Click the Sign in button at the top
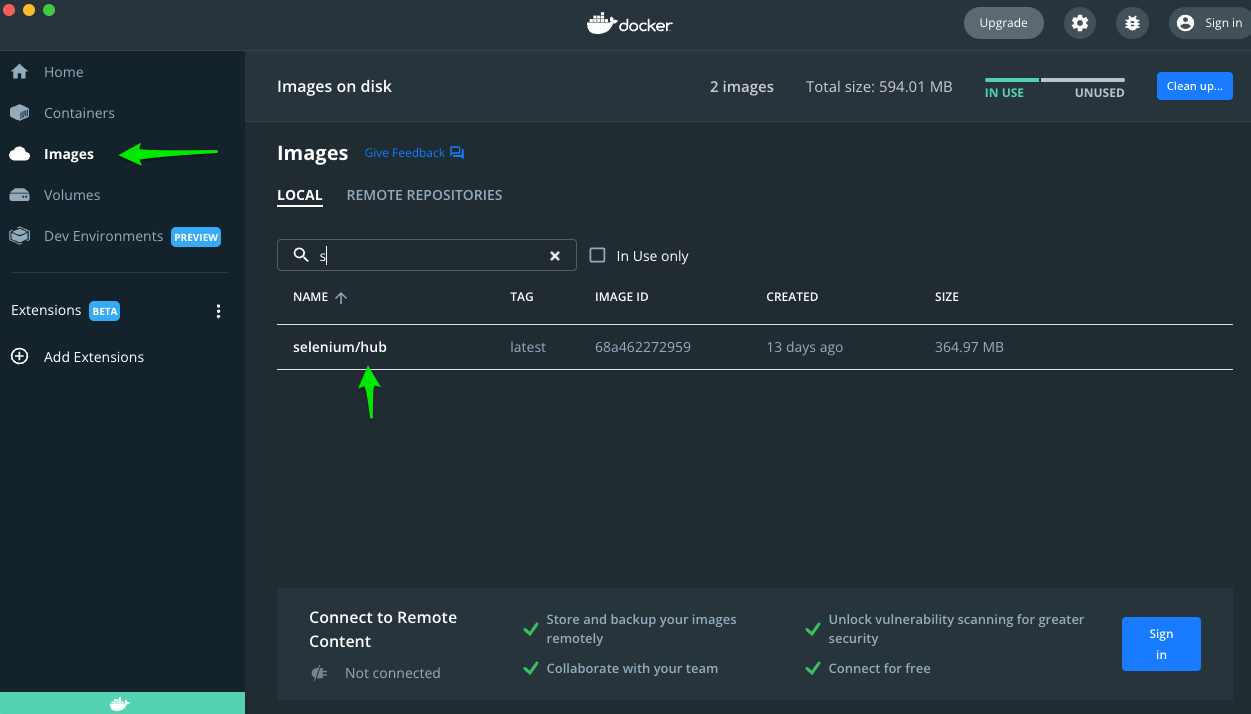The width and height of the screenshot is (1251, 714). point(1209,23)
